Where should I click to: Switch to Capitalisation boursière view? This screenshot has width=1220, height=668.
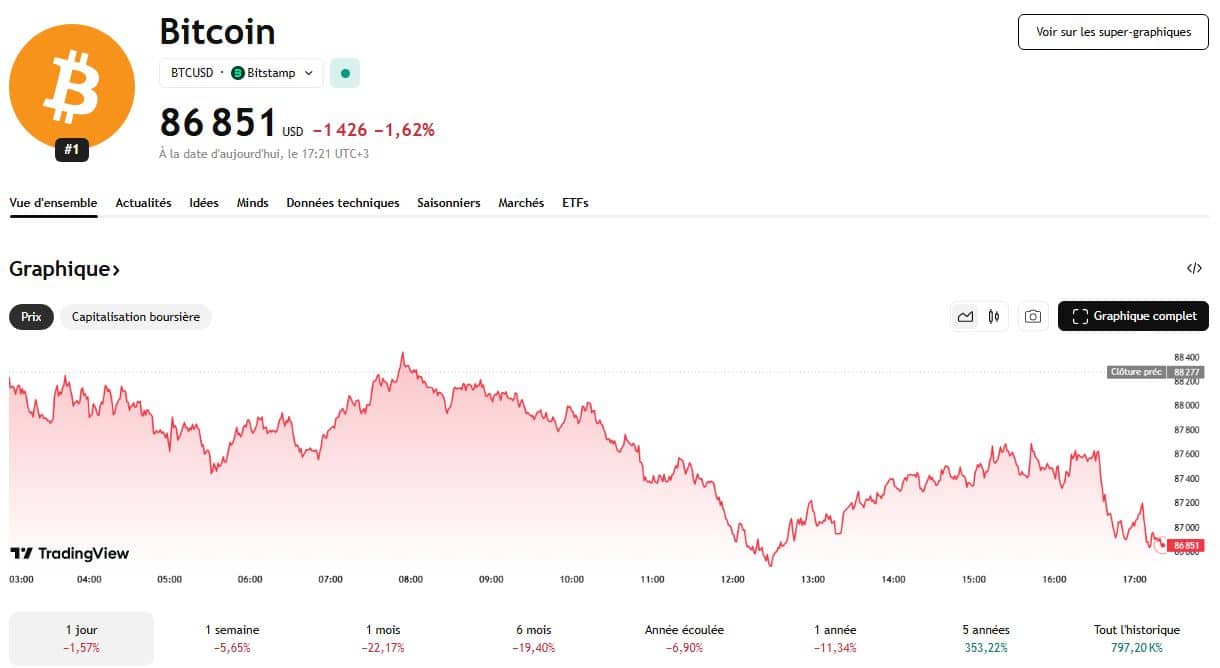[x=135, y=317]
